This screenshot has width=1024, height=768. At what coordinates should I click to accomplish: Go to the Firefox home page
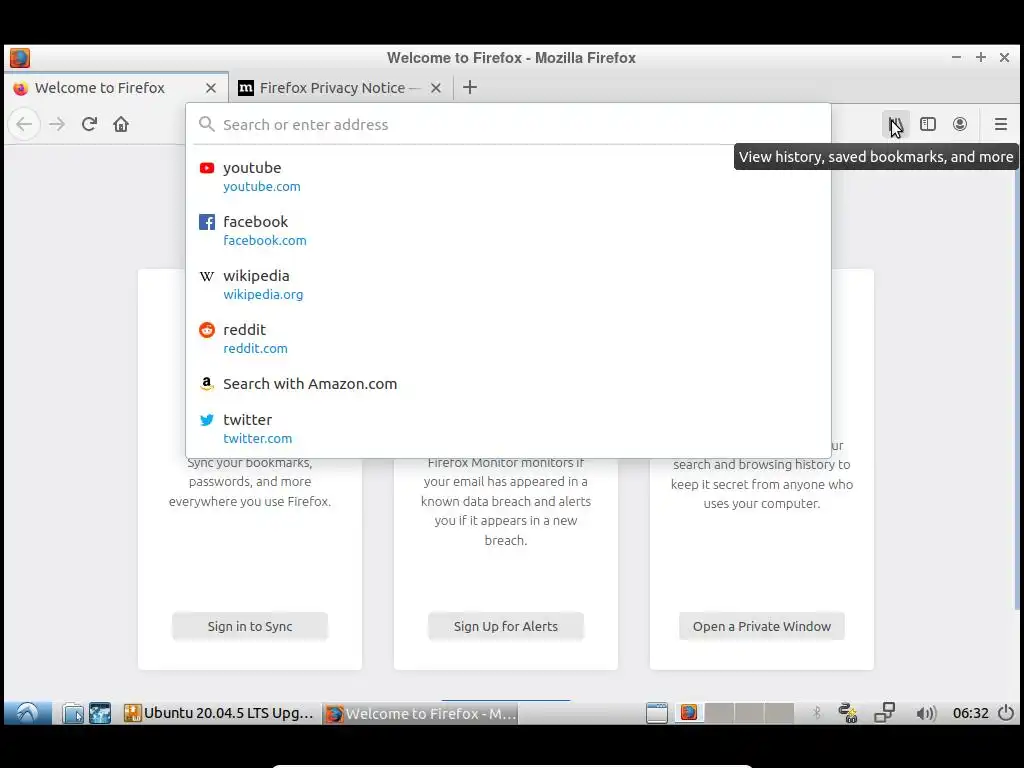point(121,124)
